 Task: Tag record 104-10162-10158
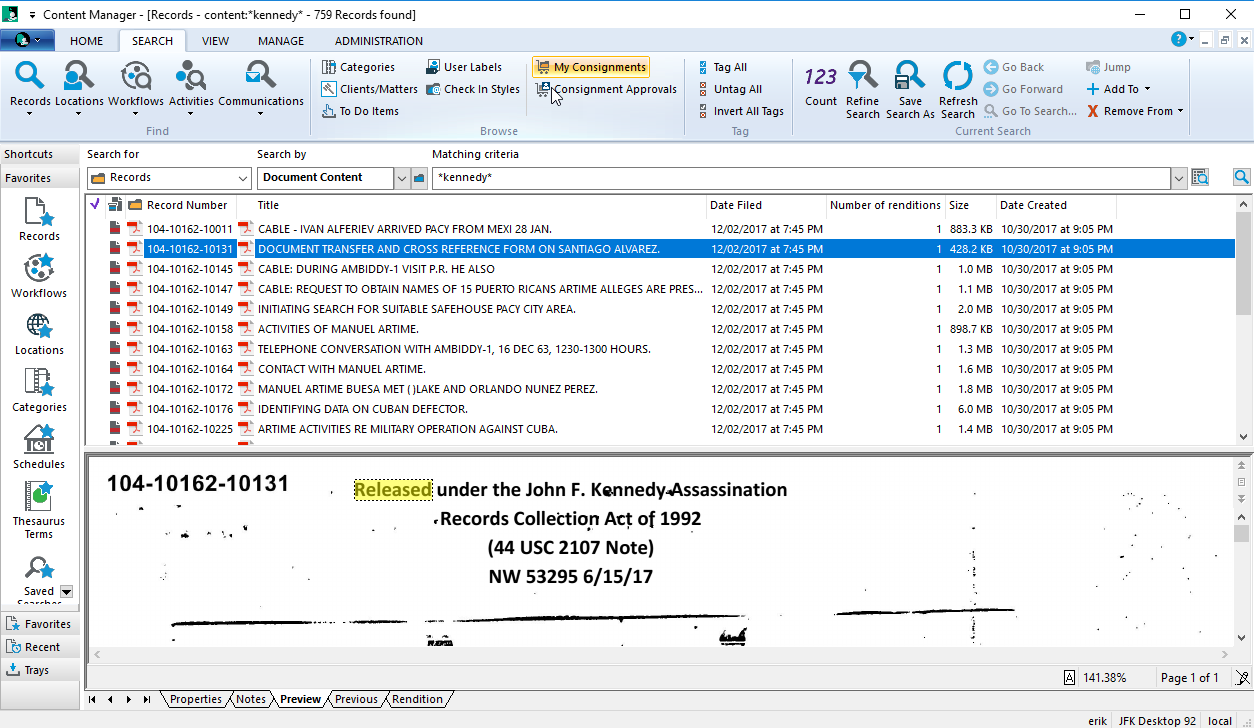95,329
